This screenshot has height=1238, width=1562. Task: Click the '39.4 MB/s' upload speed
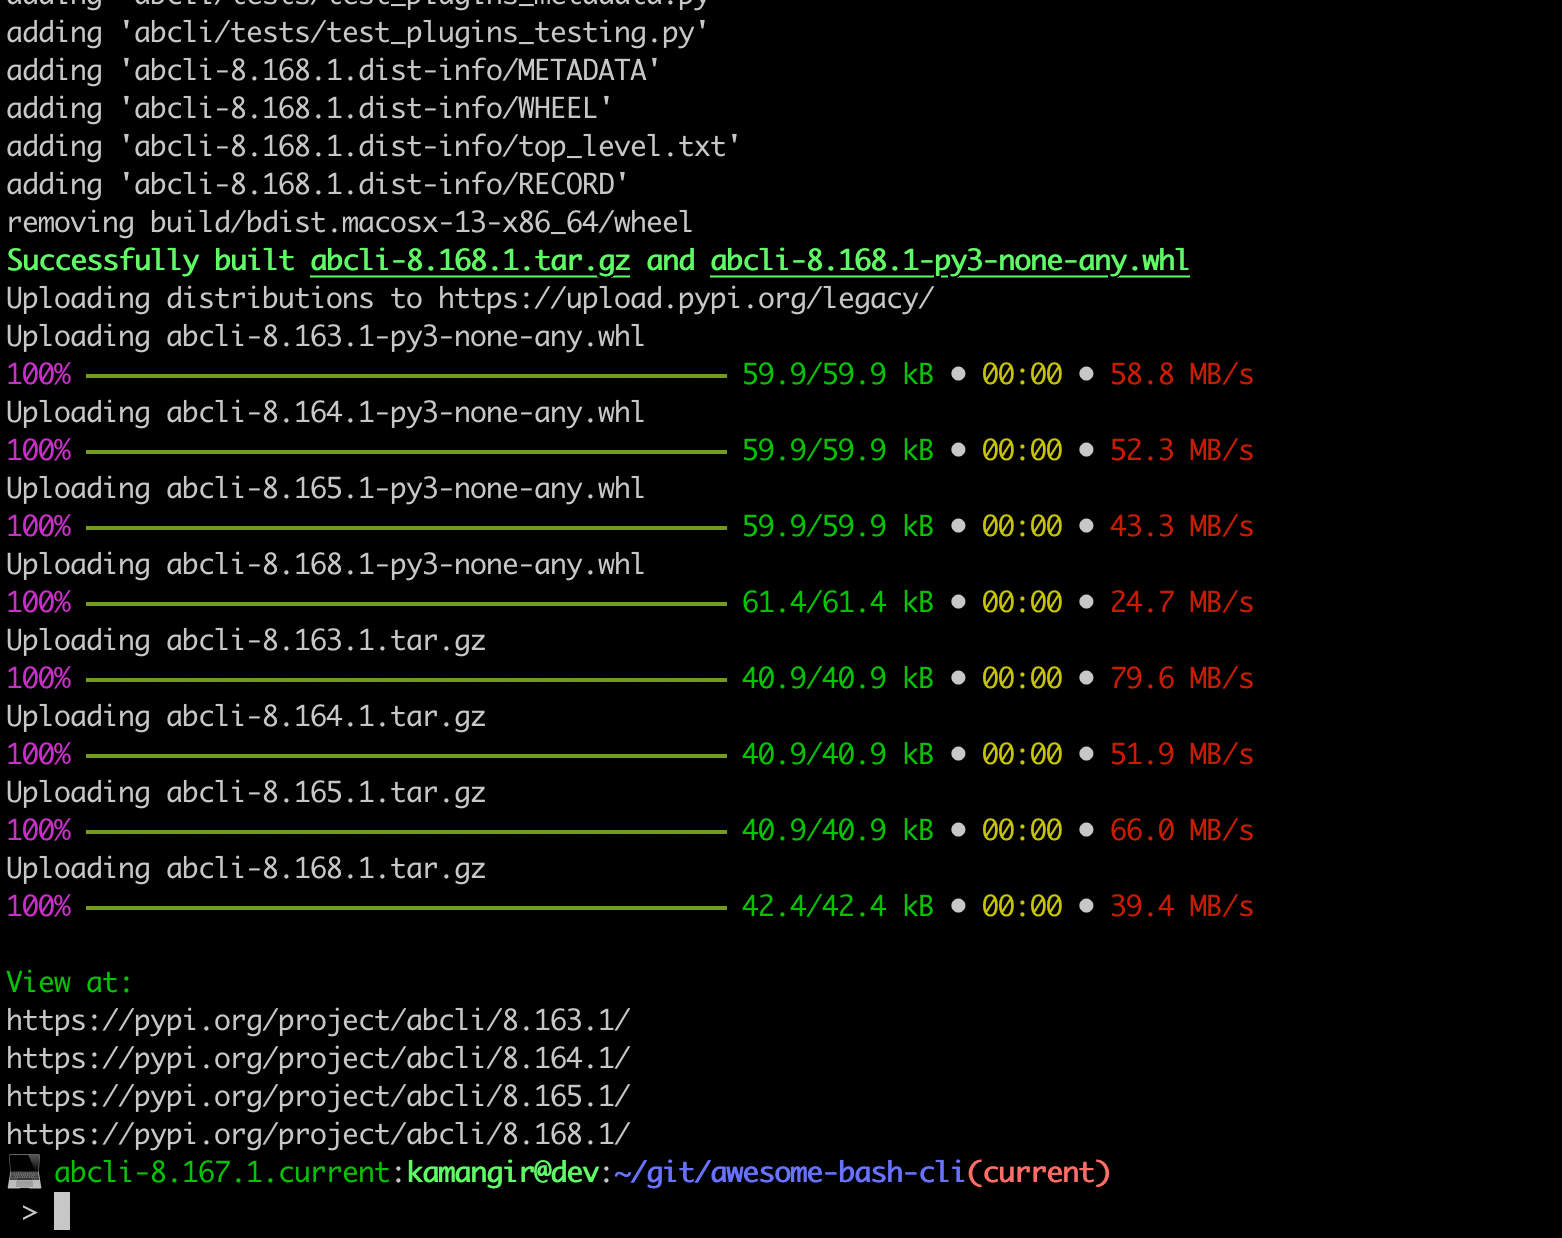pyautogui.click(x=1182, y=907)
